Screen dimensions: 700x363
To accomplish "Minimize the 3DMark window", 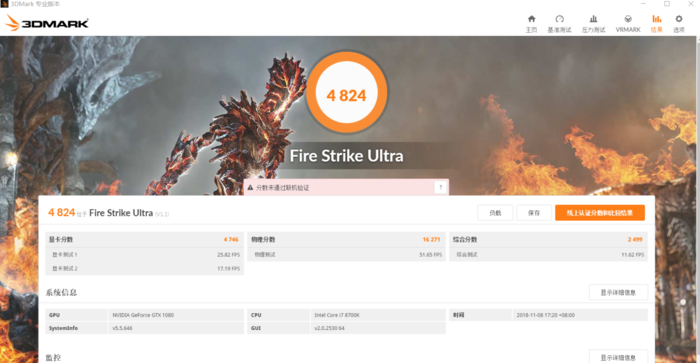I will (643, 4).
